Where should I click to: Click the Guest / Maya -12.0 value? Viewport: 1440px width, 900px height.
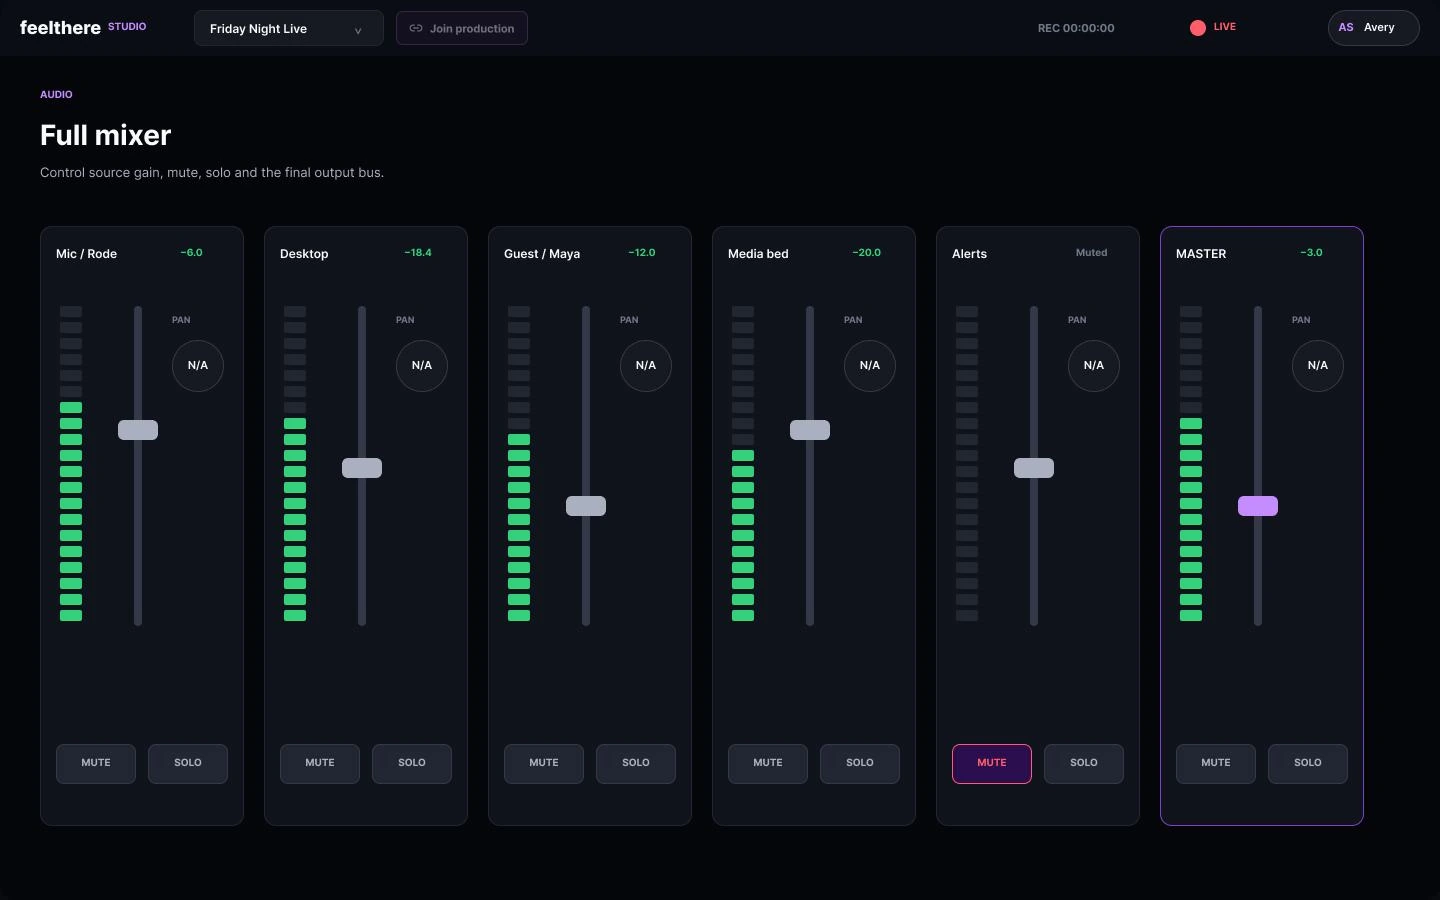[x=642, y=253]
